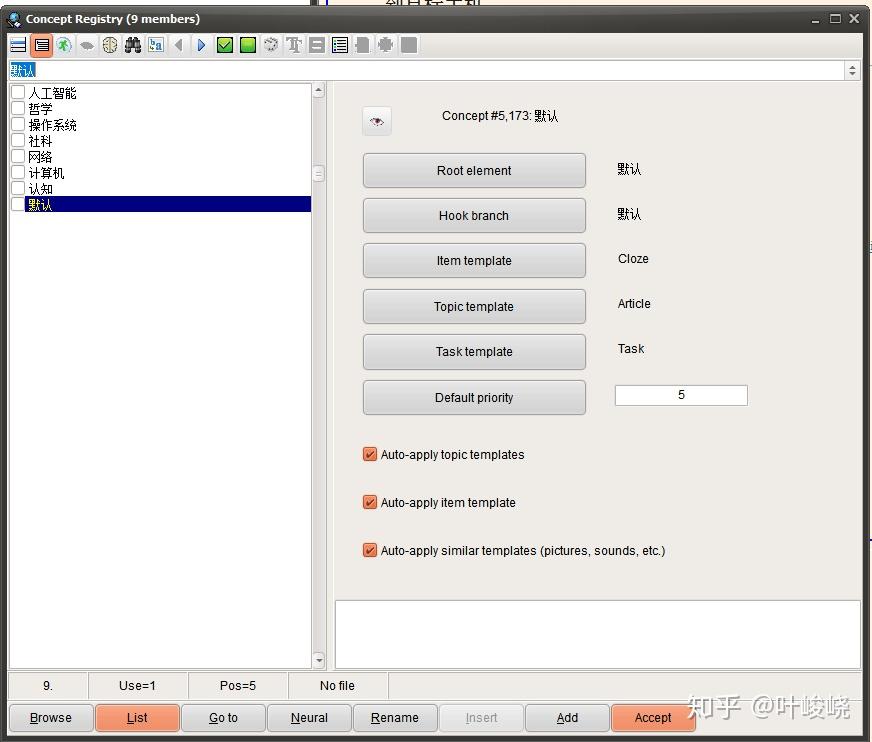Tick the checkbox next to 计算机
872x742 pixels.
(18, 172)
